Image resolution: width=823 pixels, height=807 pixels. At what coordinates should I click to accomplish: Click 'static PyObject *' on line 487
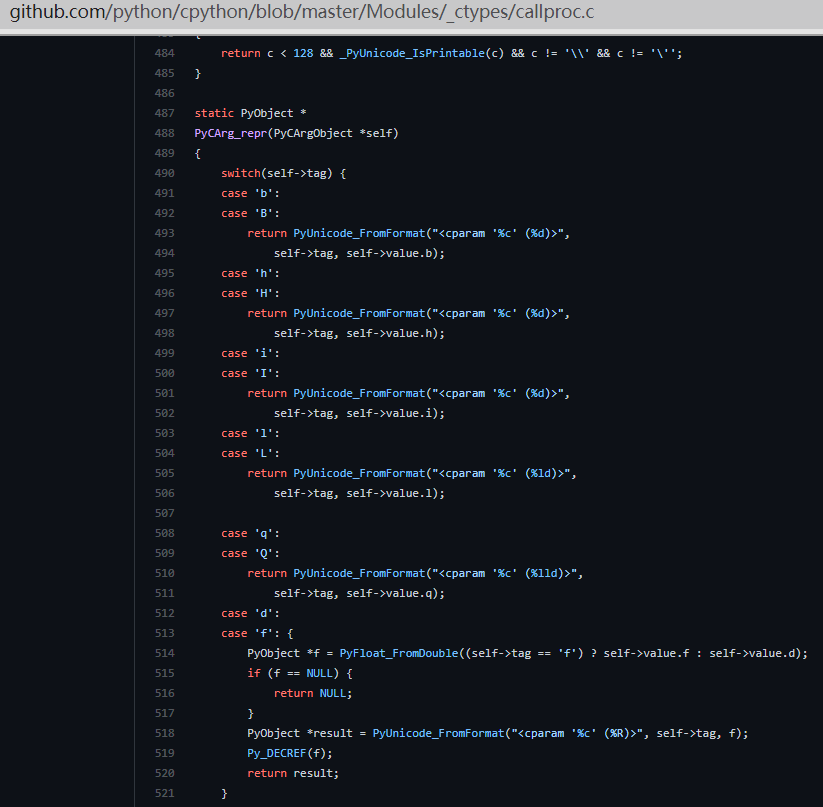click(x=250, y=113)
